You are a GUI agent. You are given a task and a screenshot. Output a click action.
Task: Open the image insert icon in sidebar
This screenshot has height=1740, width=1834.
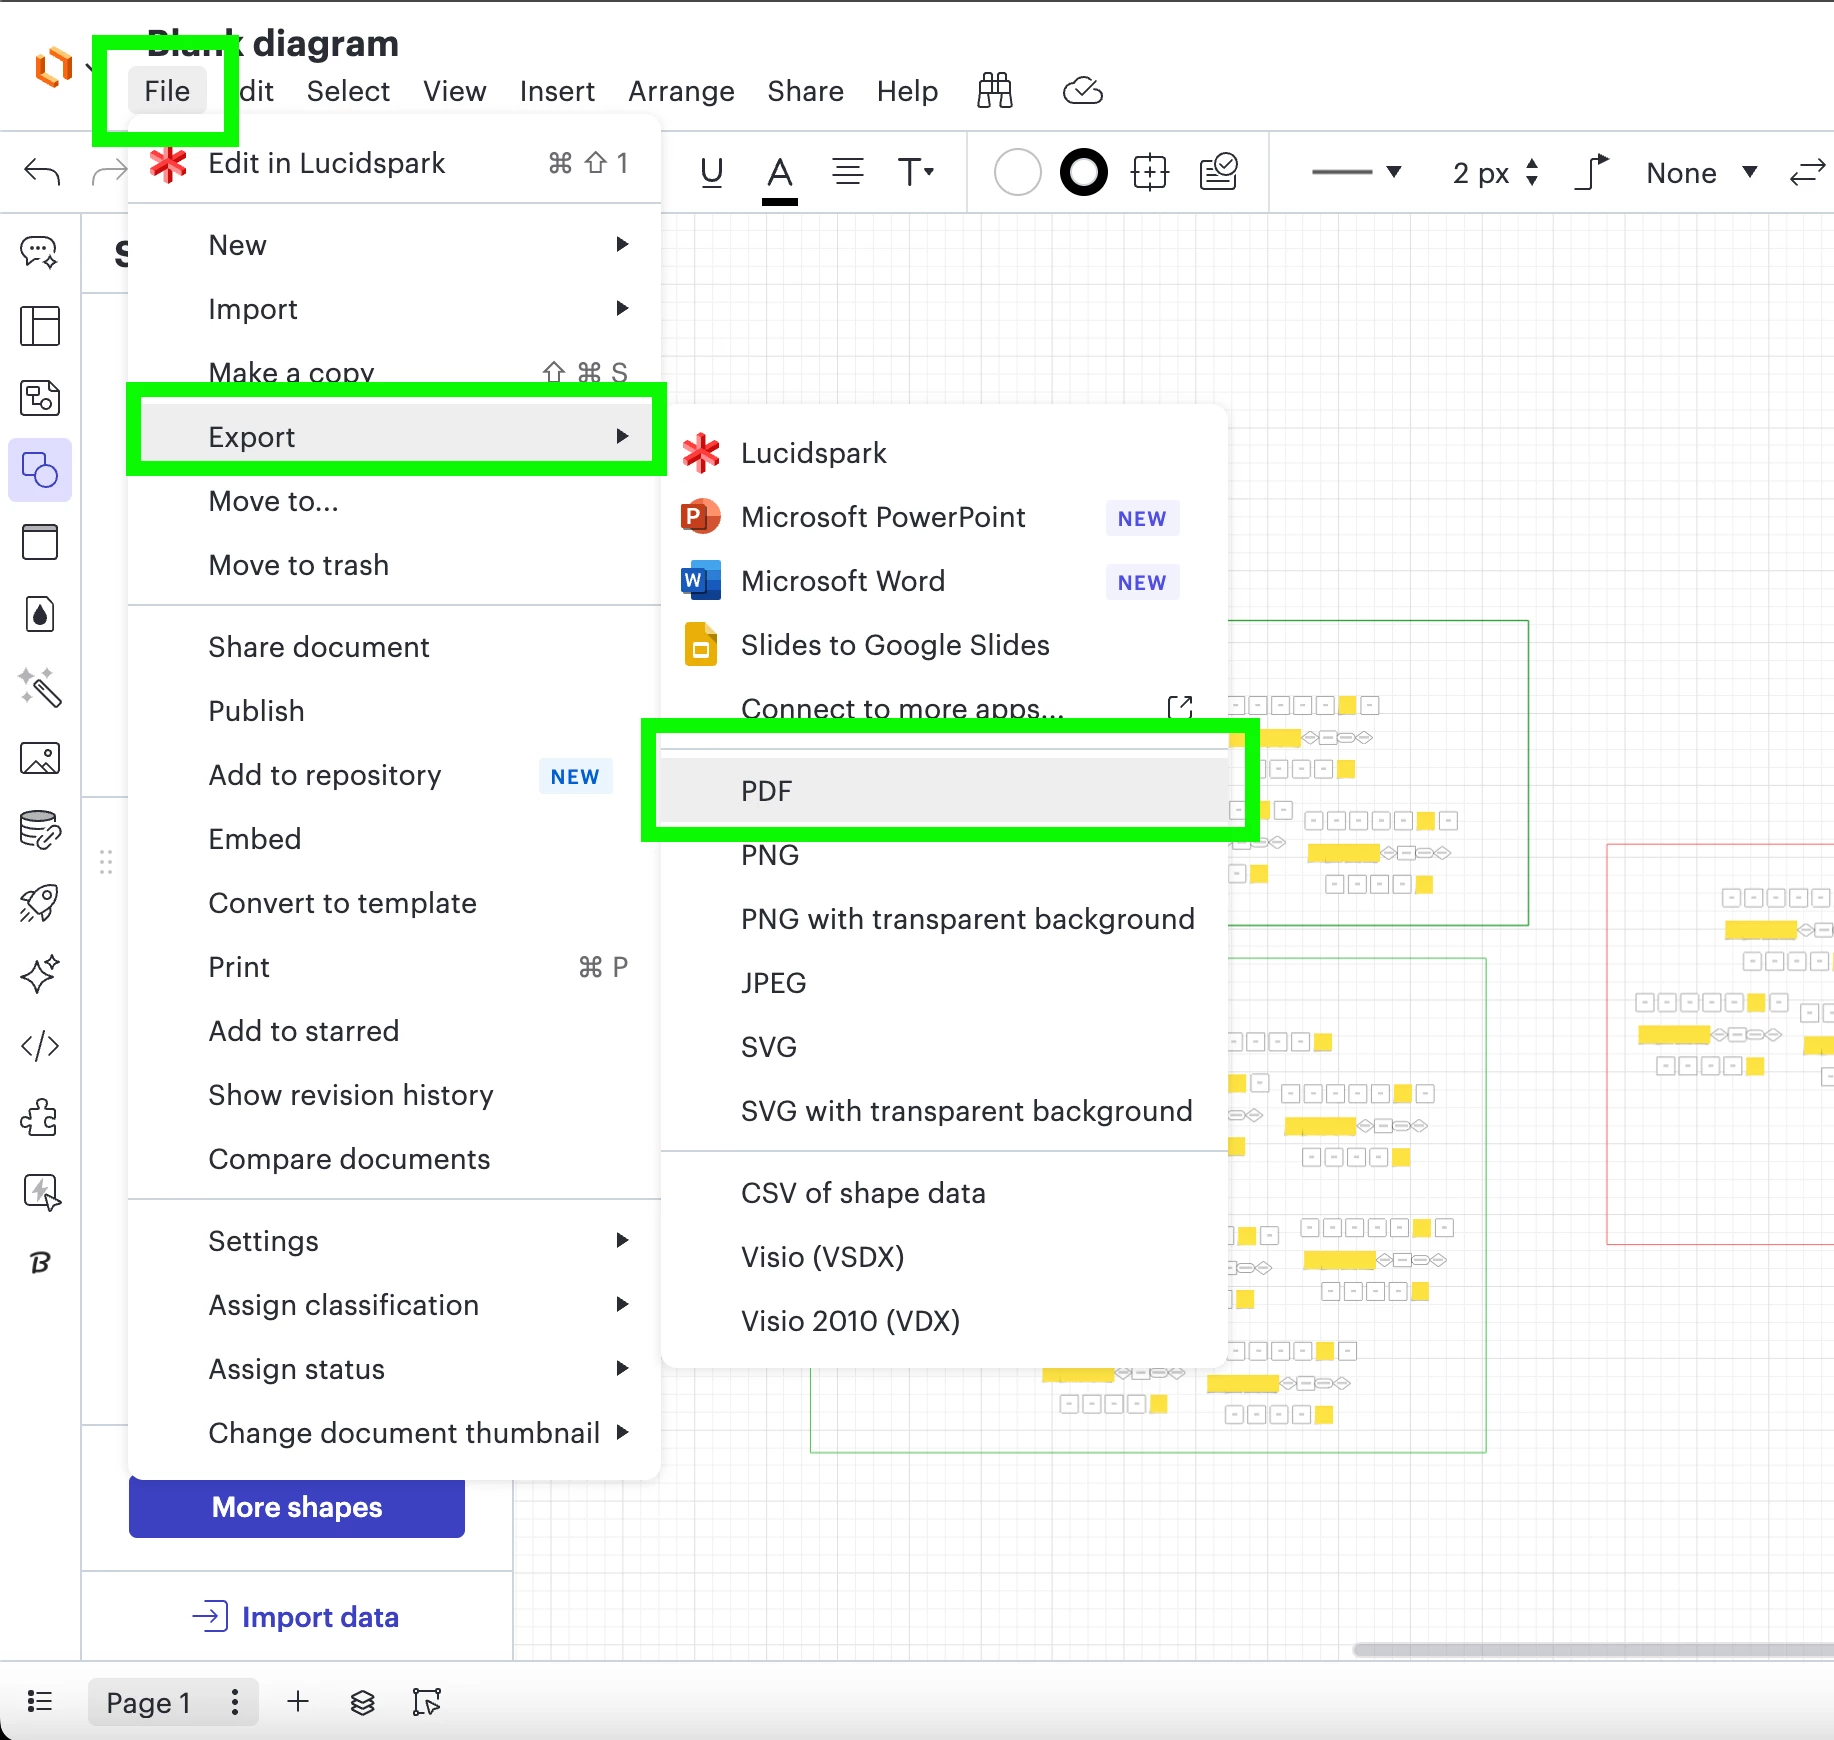pos(40,758)
